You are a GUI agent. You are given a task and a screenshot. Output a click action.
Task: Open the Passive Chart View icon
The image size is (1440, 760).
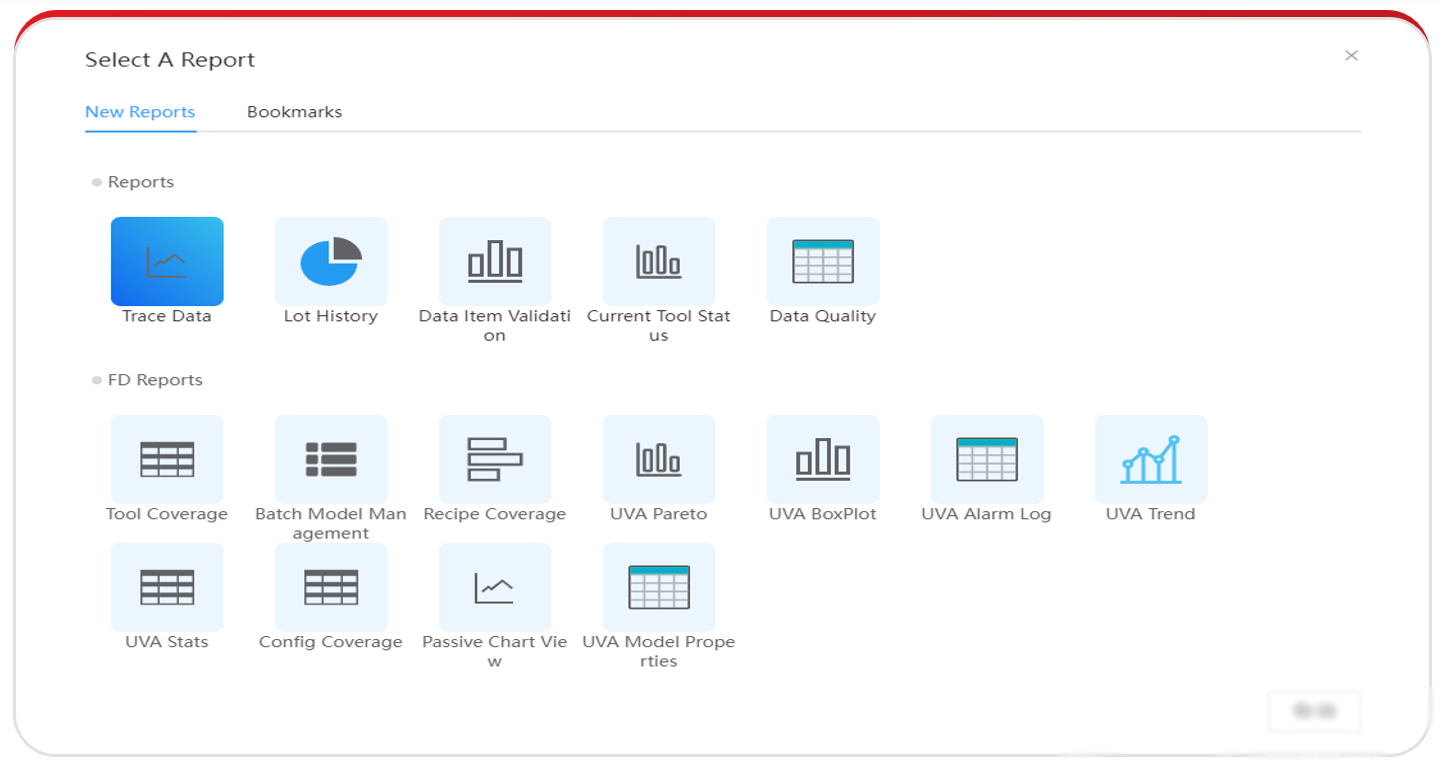[495, 587]
